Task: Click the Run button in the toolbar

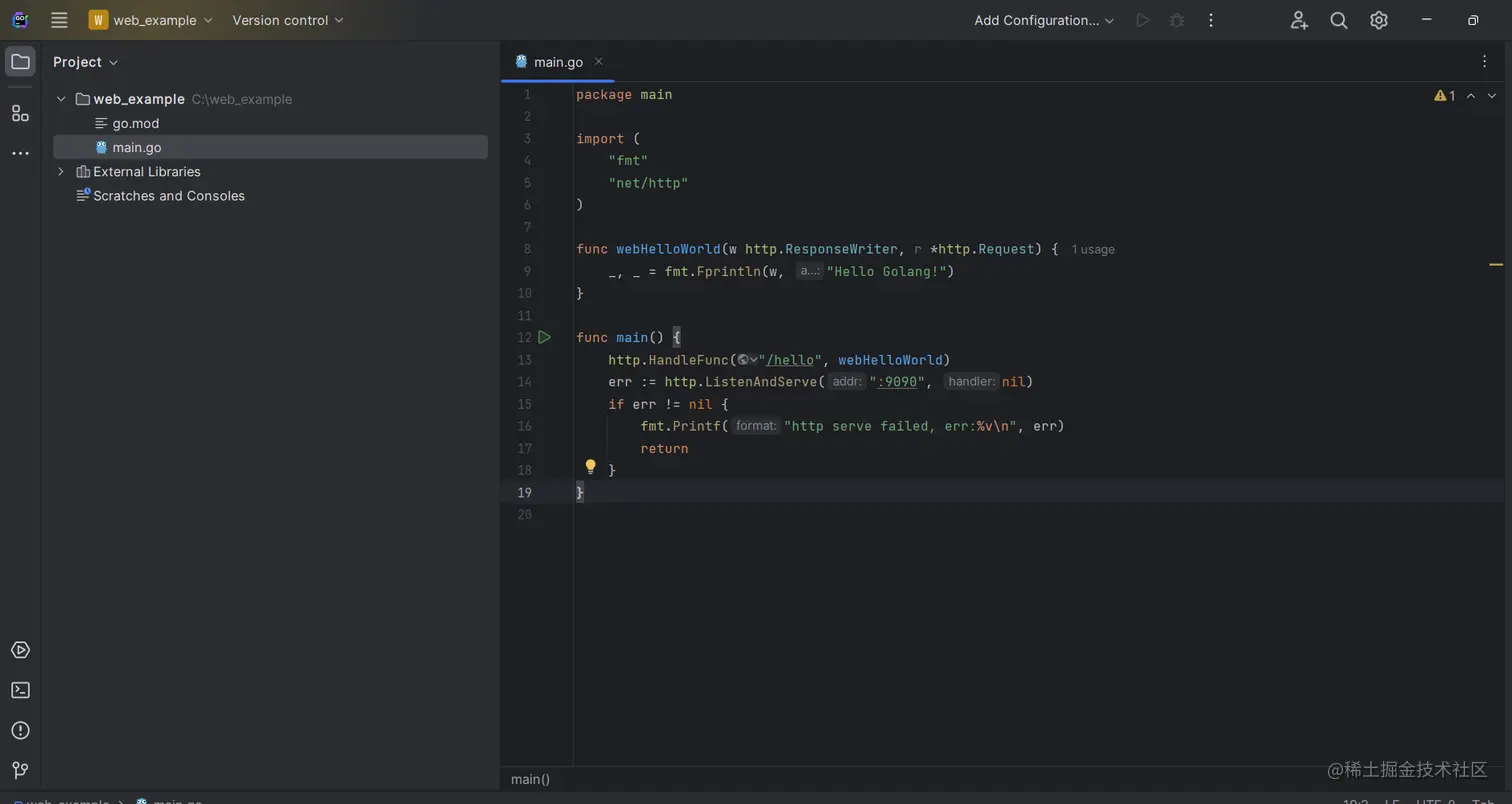Action: click(x=1142, y=20)
